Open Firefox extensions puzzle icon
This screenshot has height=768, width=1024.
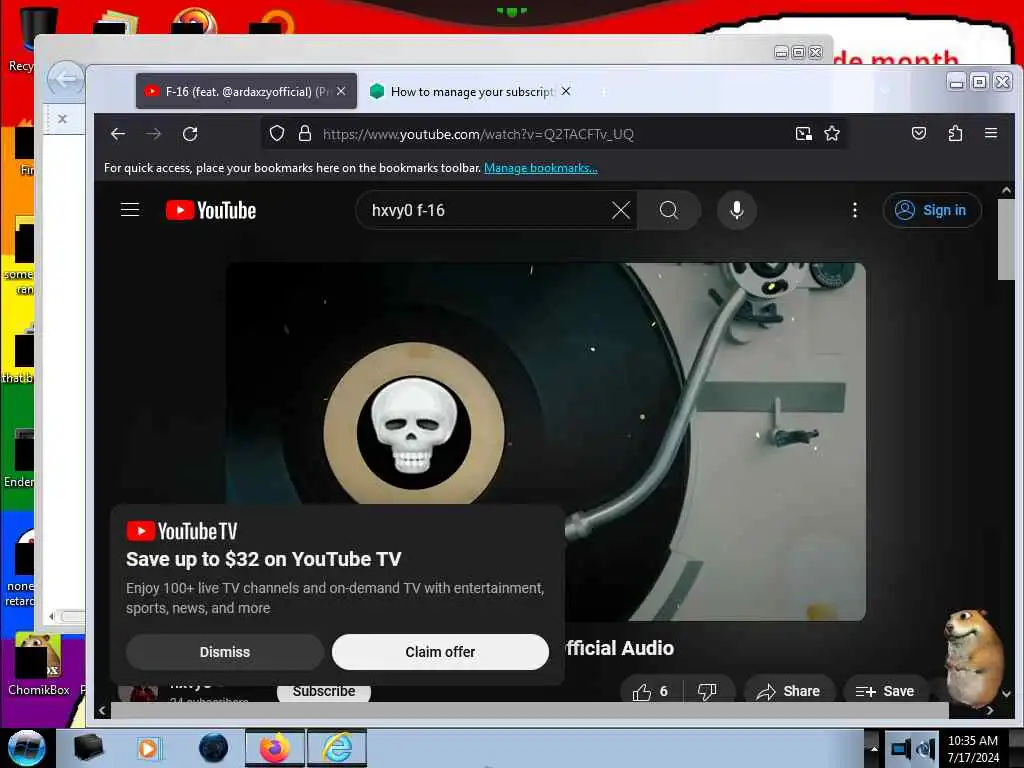tap(955, 134)
